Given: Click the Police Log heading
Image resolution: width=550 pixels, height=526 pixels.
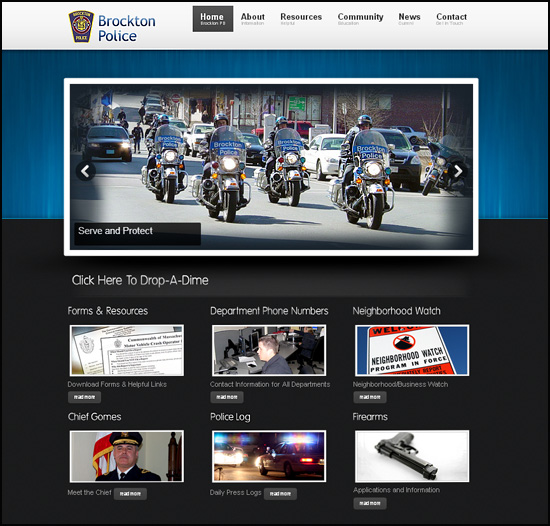Looking at the screenshot, I should (x=230, y=417).
